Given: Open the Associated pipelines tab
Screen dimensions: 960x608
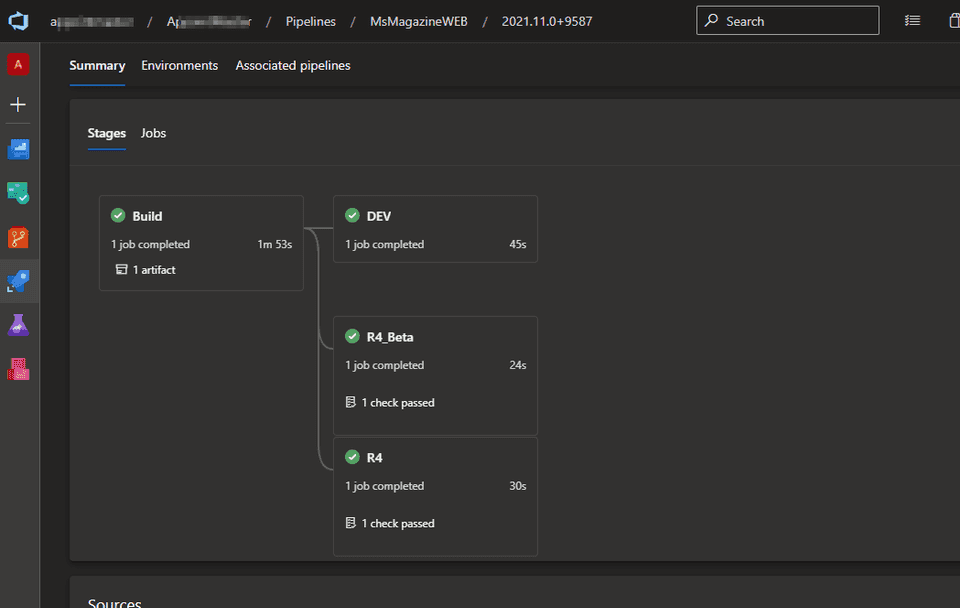Looking at the screenshot, I should pos(292,65).
